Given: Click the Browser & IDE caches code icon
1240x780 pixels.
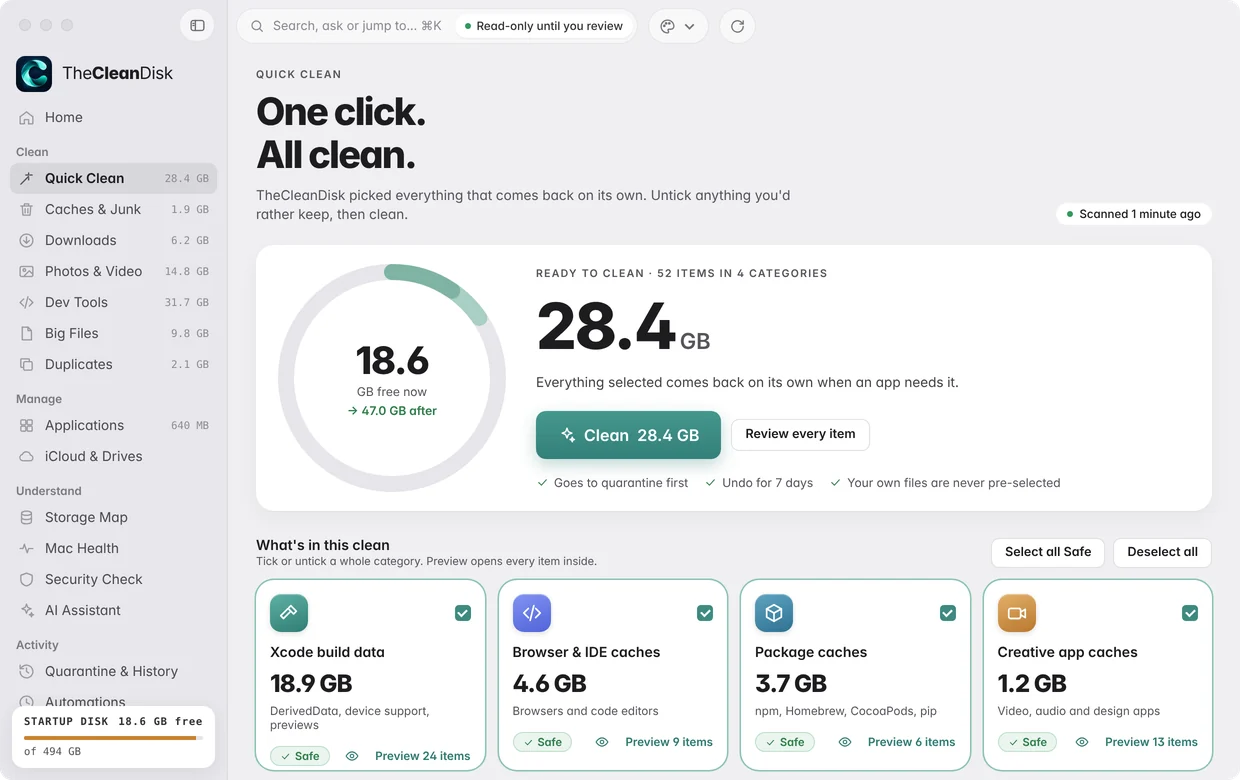Looking at the screenshot, I should (x=531, y=613).
